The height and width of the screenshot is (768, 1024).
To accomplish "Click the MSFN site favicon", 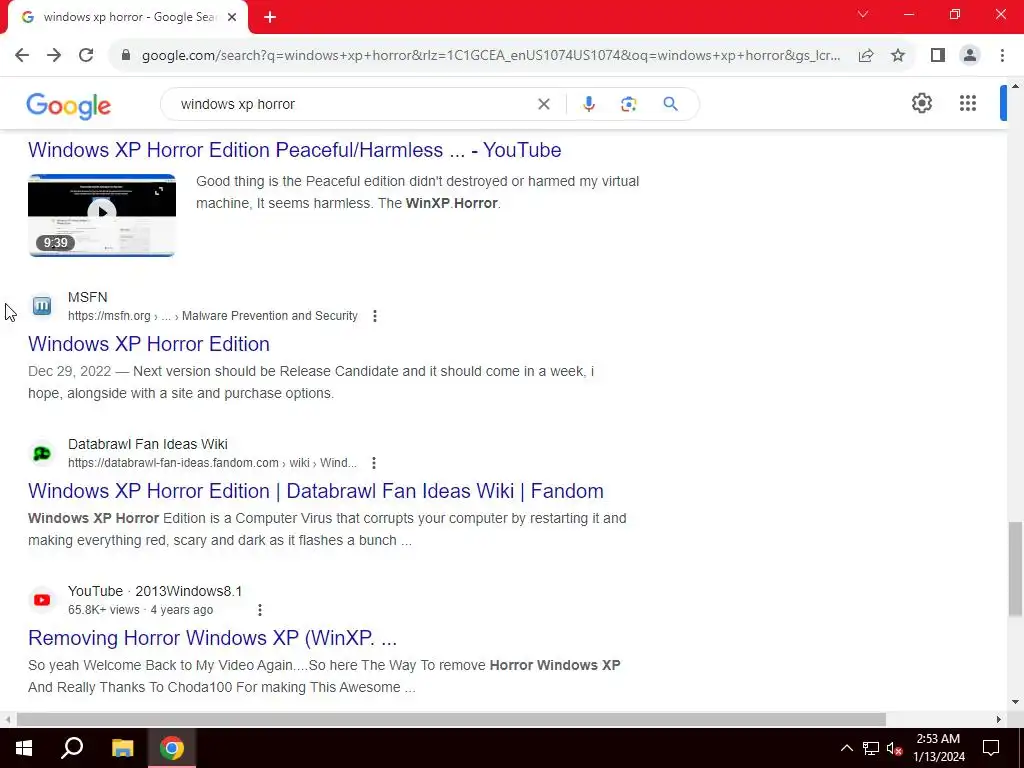I will [42, 306].
